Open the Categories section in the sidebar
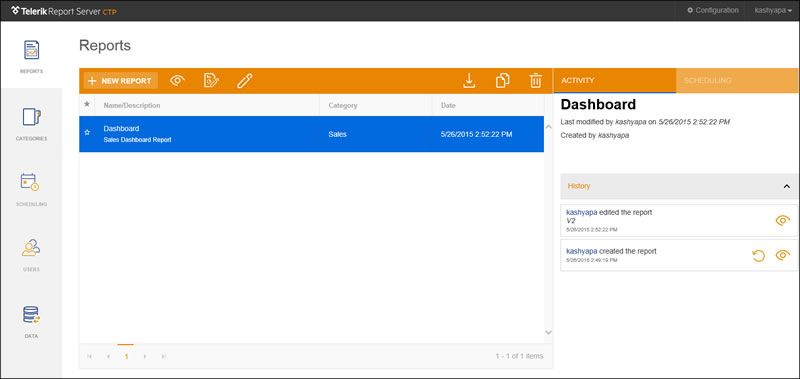Image resolution: width=800 pixels, height=379 pixels. click(31, 124)
